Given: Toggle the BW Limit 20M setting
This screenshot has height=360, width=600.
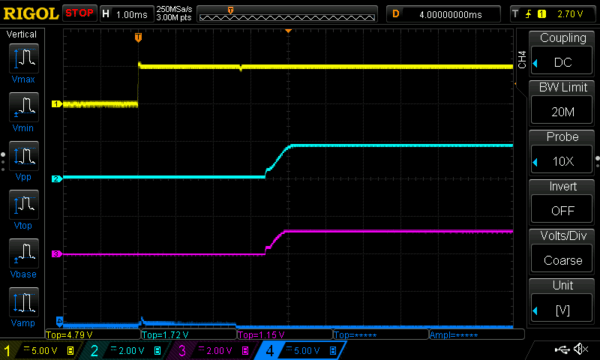Looking at the screenshot, I should (x=562, y=103).
